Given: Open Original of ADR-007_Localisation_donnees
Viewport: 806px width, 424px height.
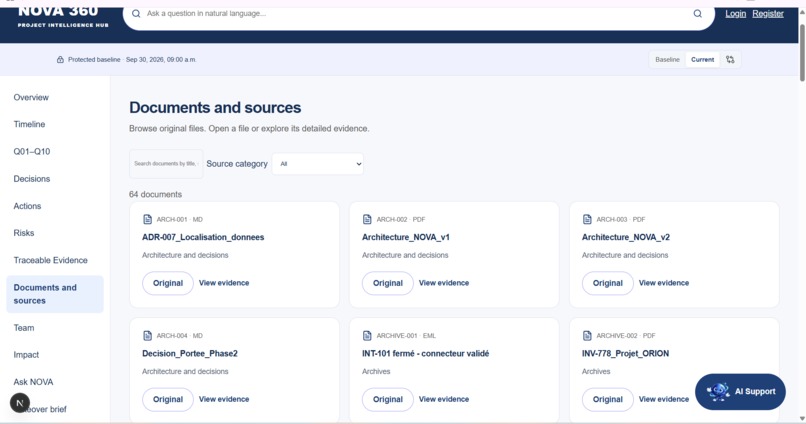Looking at the screenshot, I should point(168,283).
